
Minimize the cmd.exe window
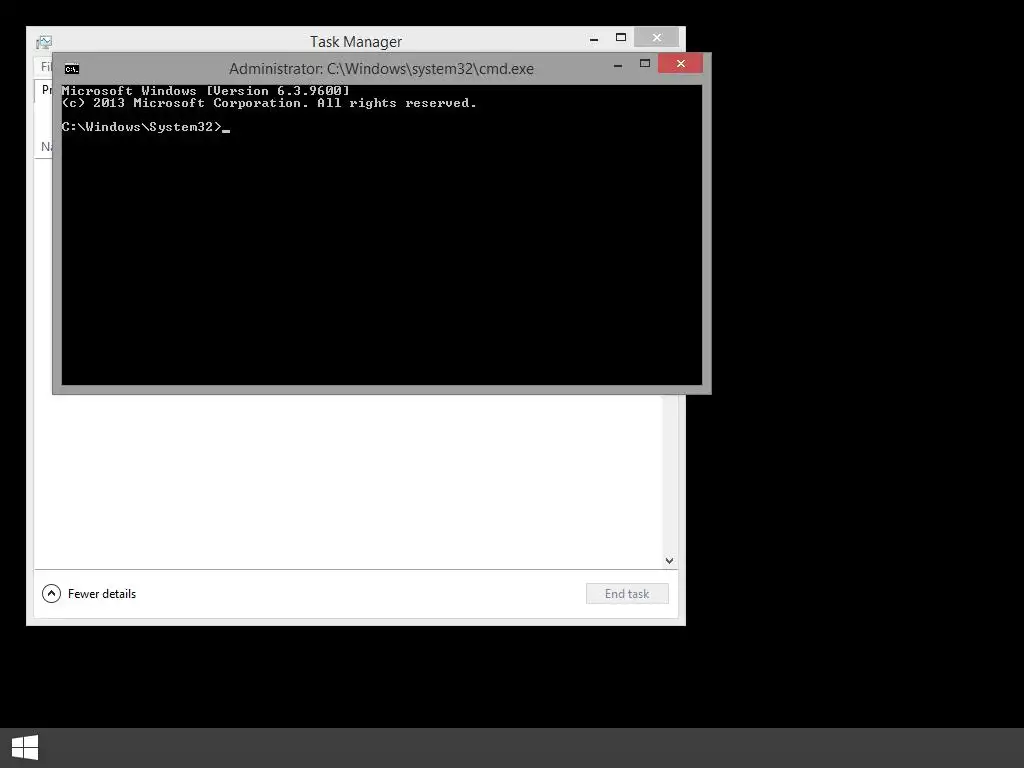[618, 65]
